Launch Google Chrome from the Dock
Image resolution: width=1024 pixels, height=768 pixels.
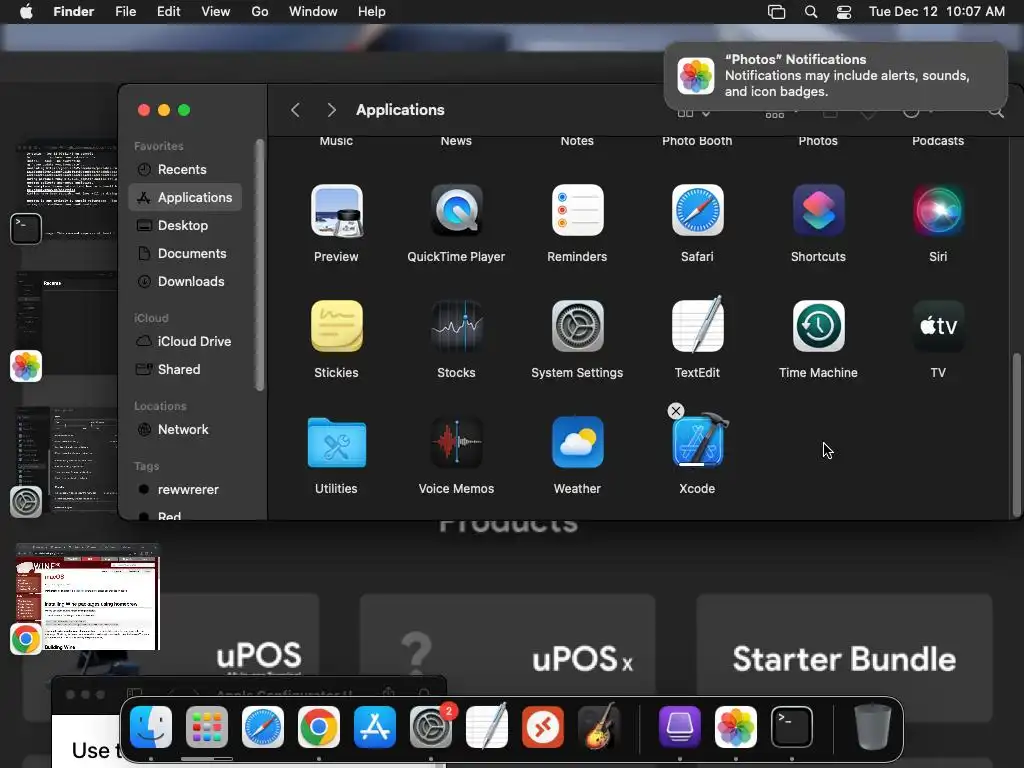click(x=319, y=727)
